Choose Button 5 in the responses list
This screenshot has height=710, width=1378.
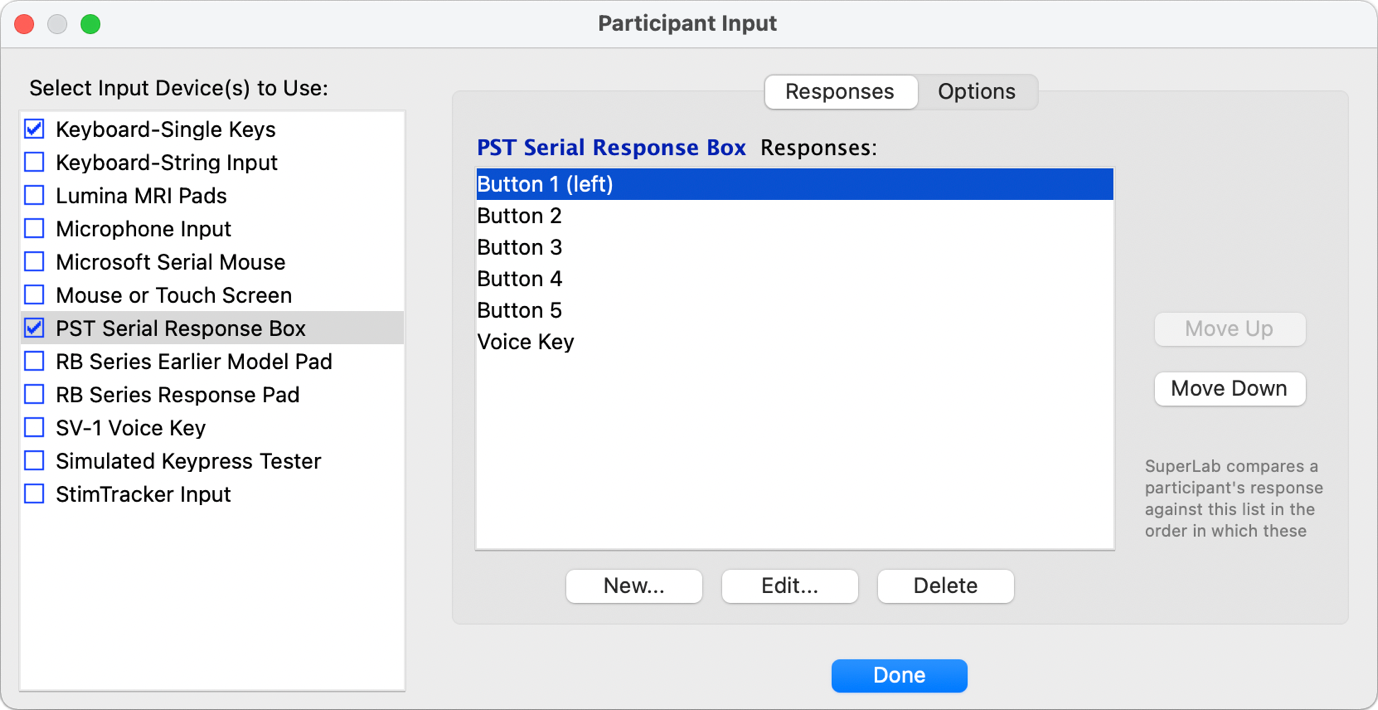520,310
